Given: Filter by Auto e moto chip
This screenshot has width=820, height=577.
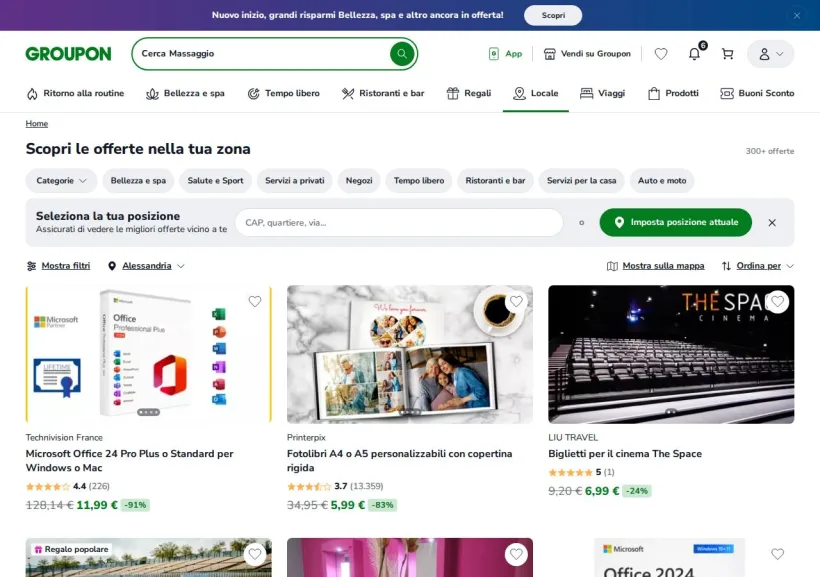Looking at the screenshot, I should click(662, 180).
